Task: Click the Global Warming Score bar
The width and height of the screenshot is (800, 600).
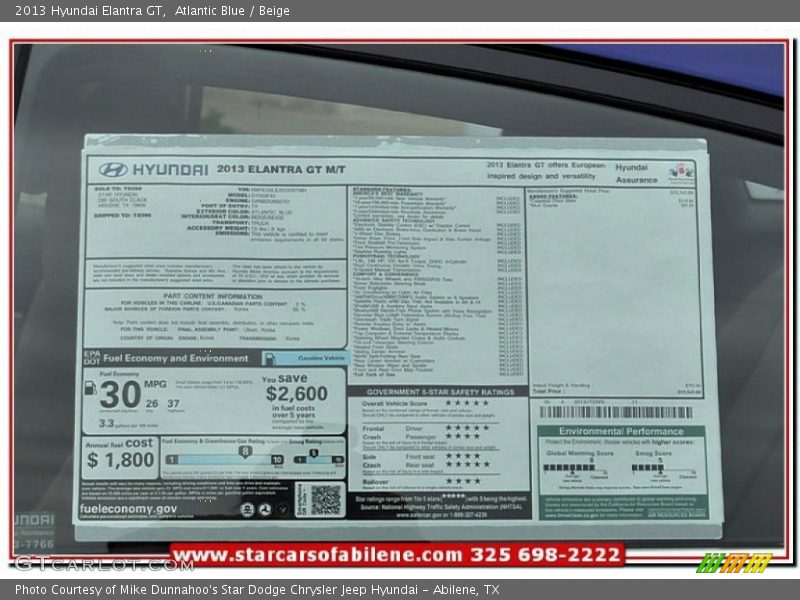Action: coord(569,467)
